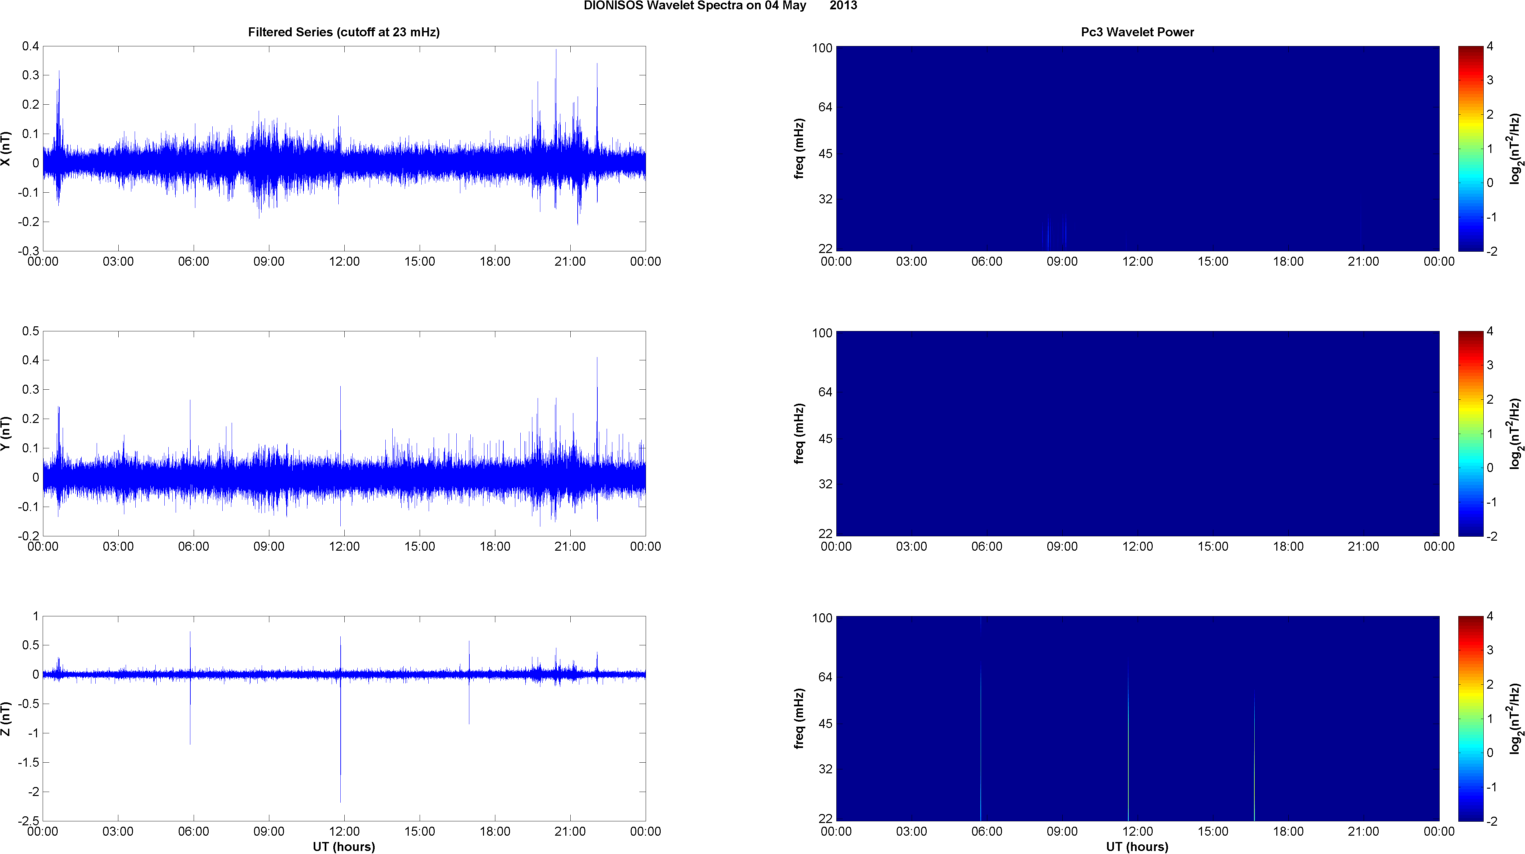Click the '18:00' tick under top spectrogram
Image resolution: width=1525 pixels, height=854 pixels.
1288,262
